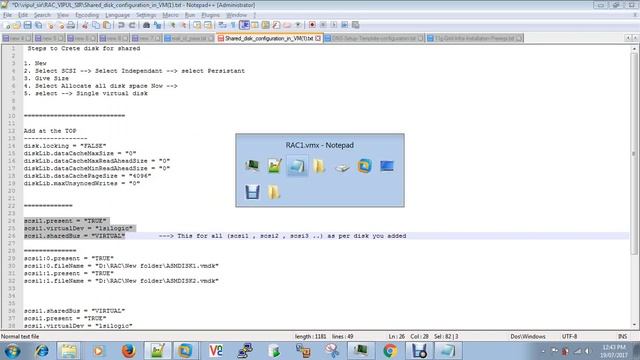Click the volume speaker icon in system tray

click(588, 351)
